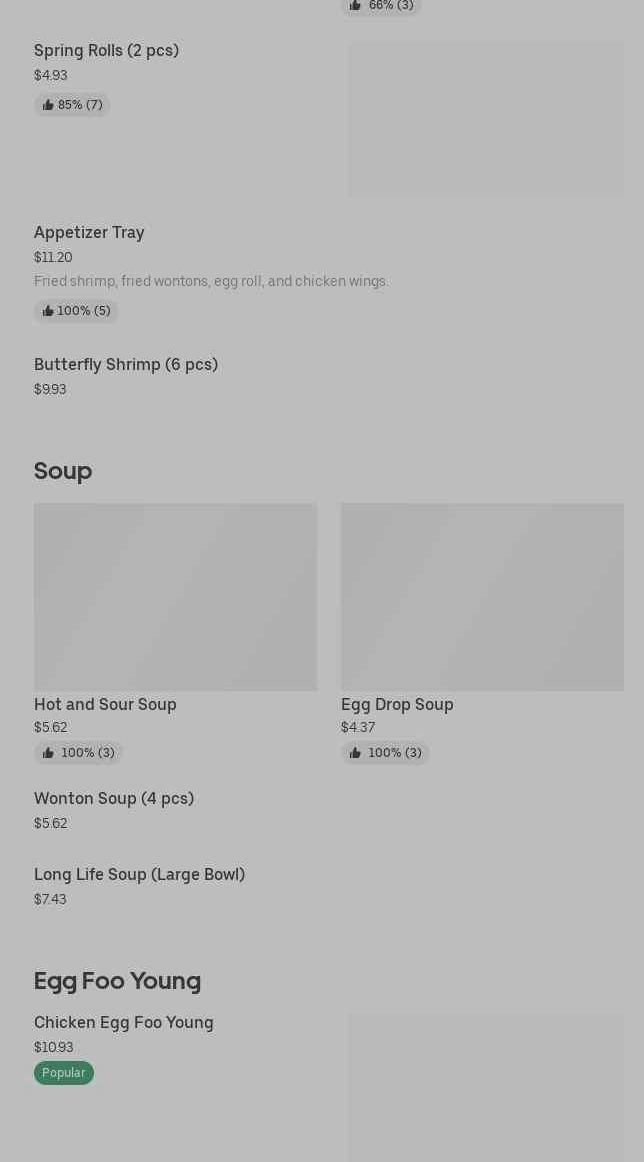Open the Hot and Sour Soup title
The width and height of the screenshot is (644, 1162).
pos(105,705)
